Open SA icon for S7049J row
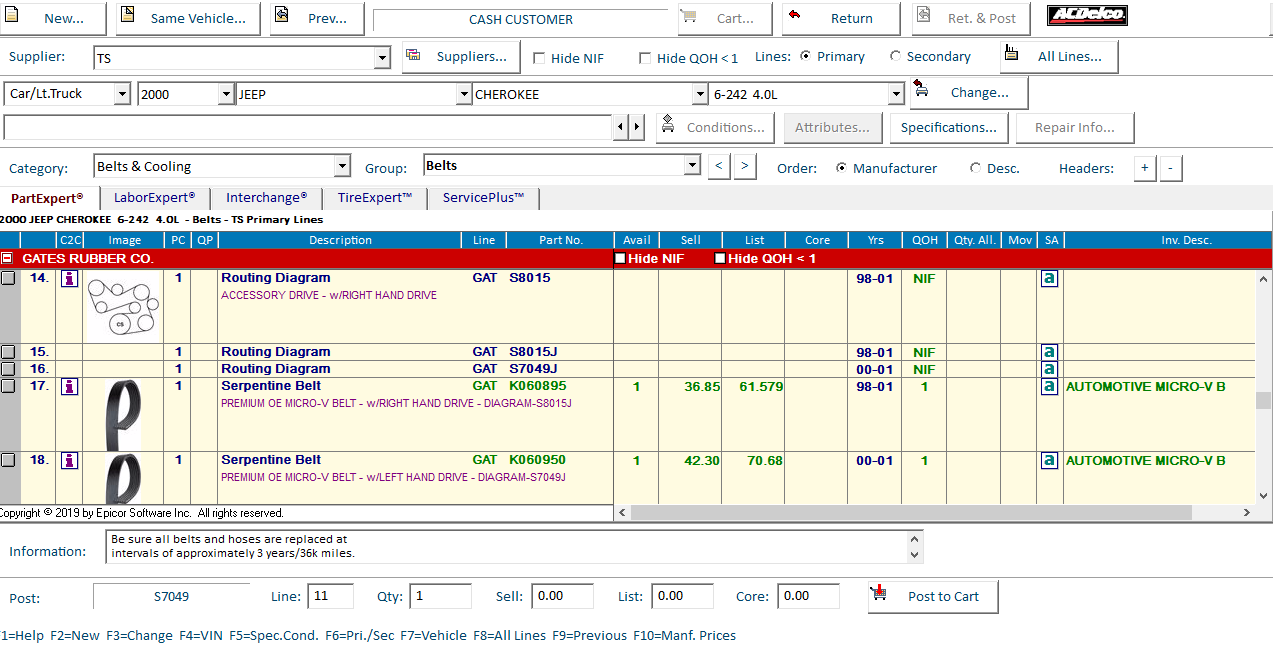This screenshot has height=651, width=1273. (1049, 370)
